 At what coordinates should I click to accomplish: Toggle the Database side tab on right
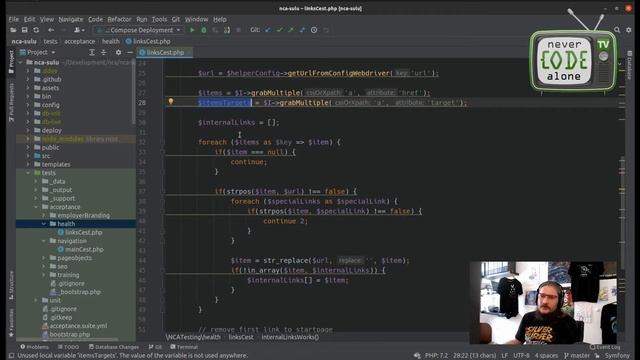click(x=629, y=65)
